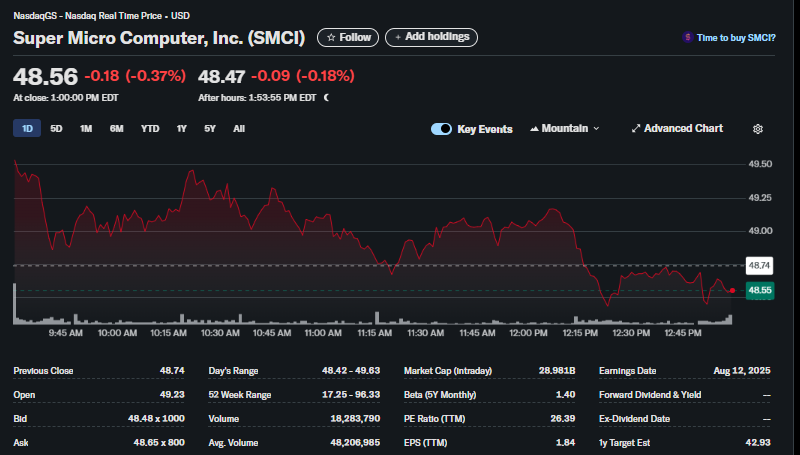The image size is (800, 455).
Task: Click the tall volume bar at market open
Action: tap(15, 304)
